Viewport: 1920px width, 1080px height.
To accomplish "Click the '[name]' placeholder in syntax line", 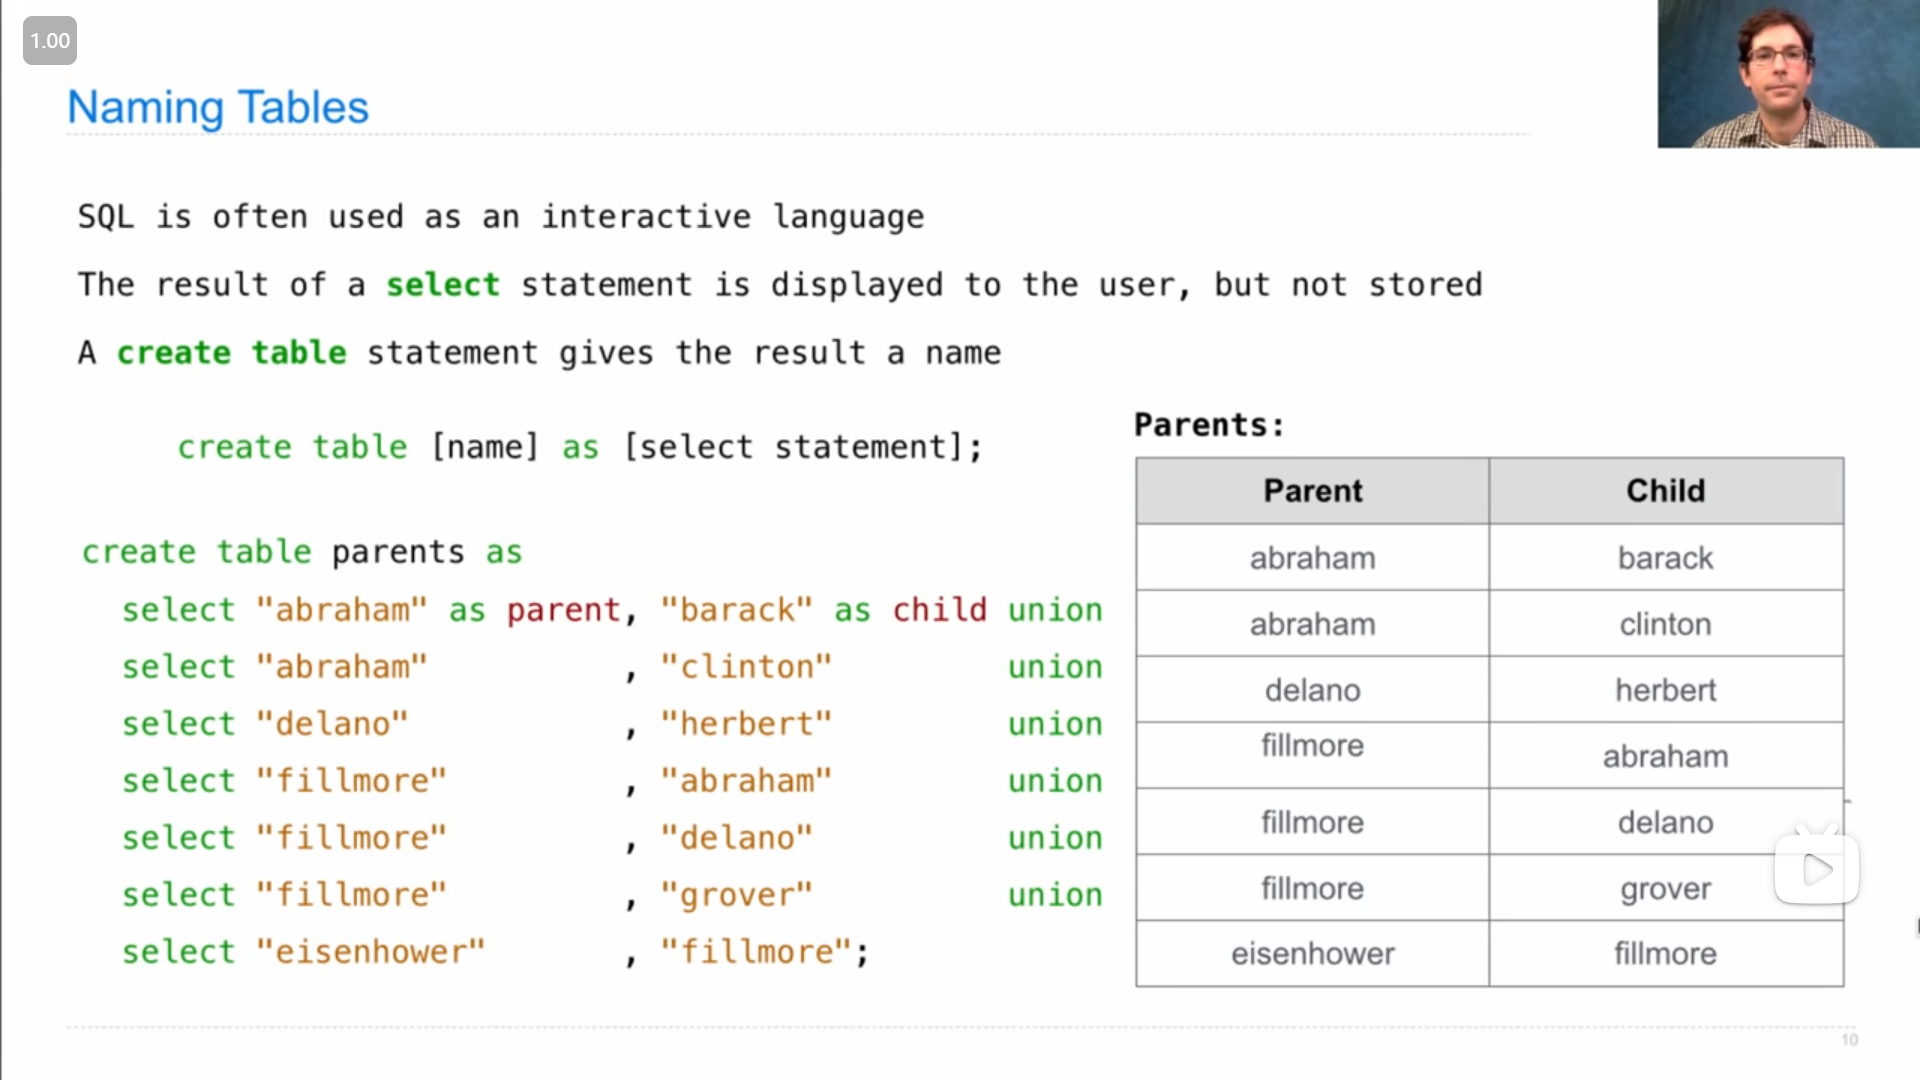I will pyautogui.click(x=484, y=447).
